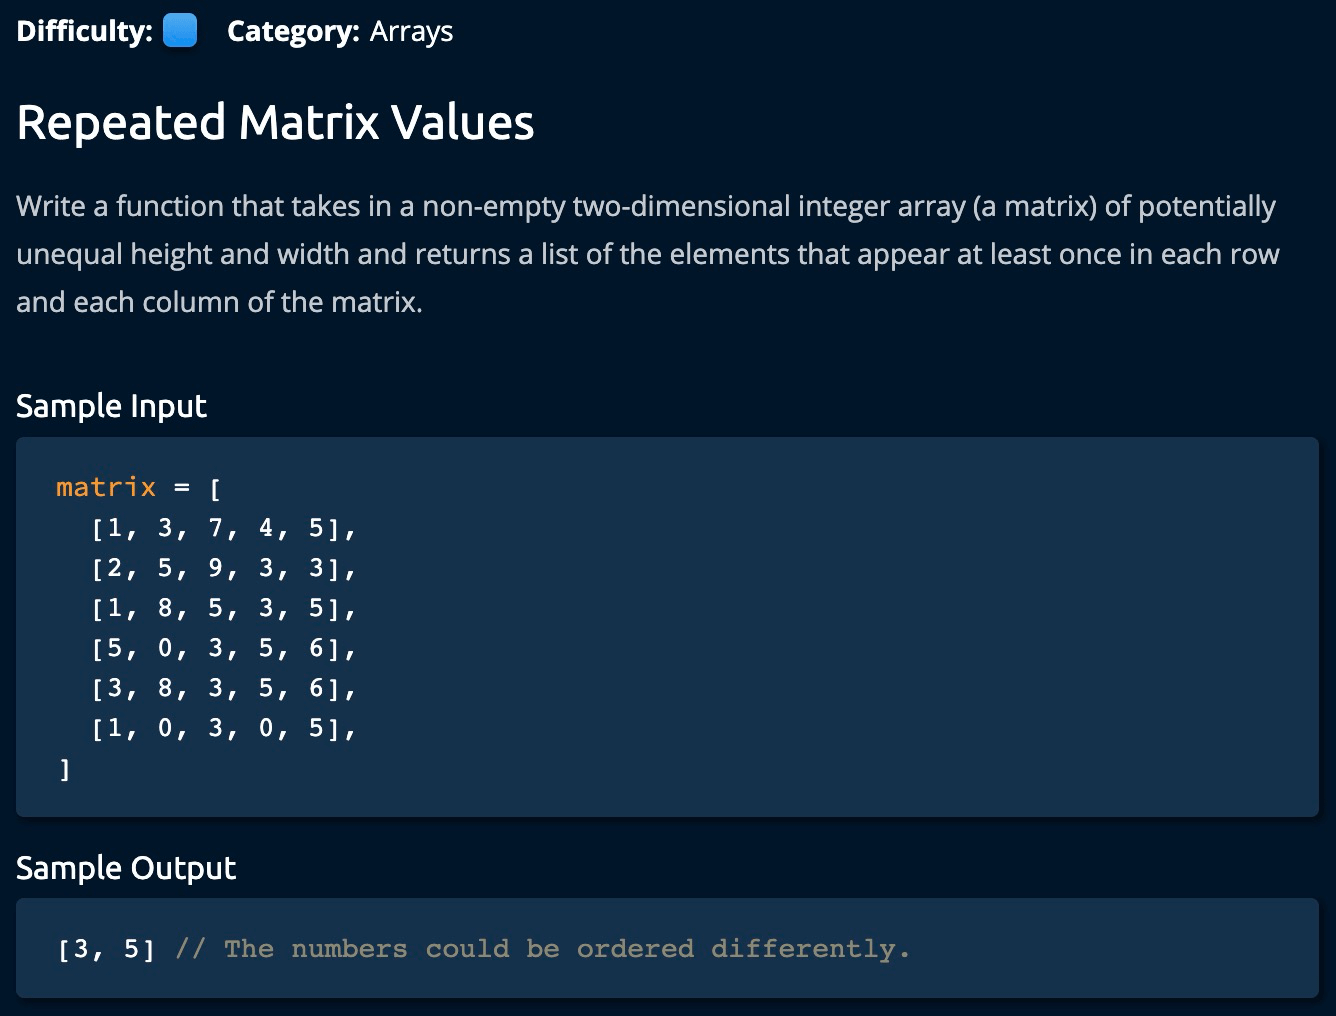The width and height of the screenshot is (1336, 1016).
Task: Click the description line starting 'Write a function'
Action: 645,206
